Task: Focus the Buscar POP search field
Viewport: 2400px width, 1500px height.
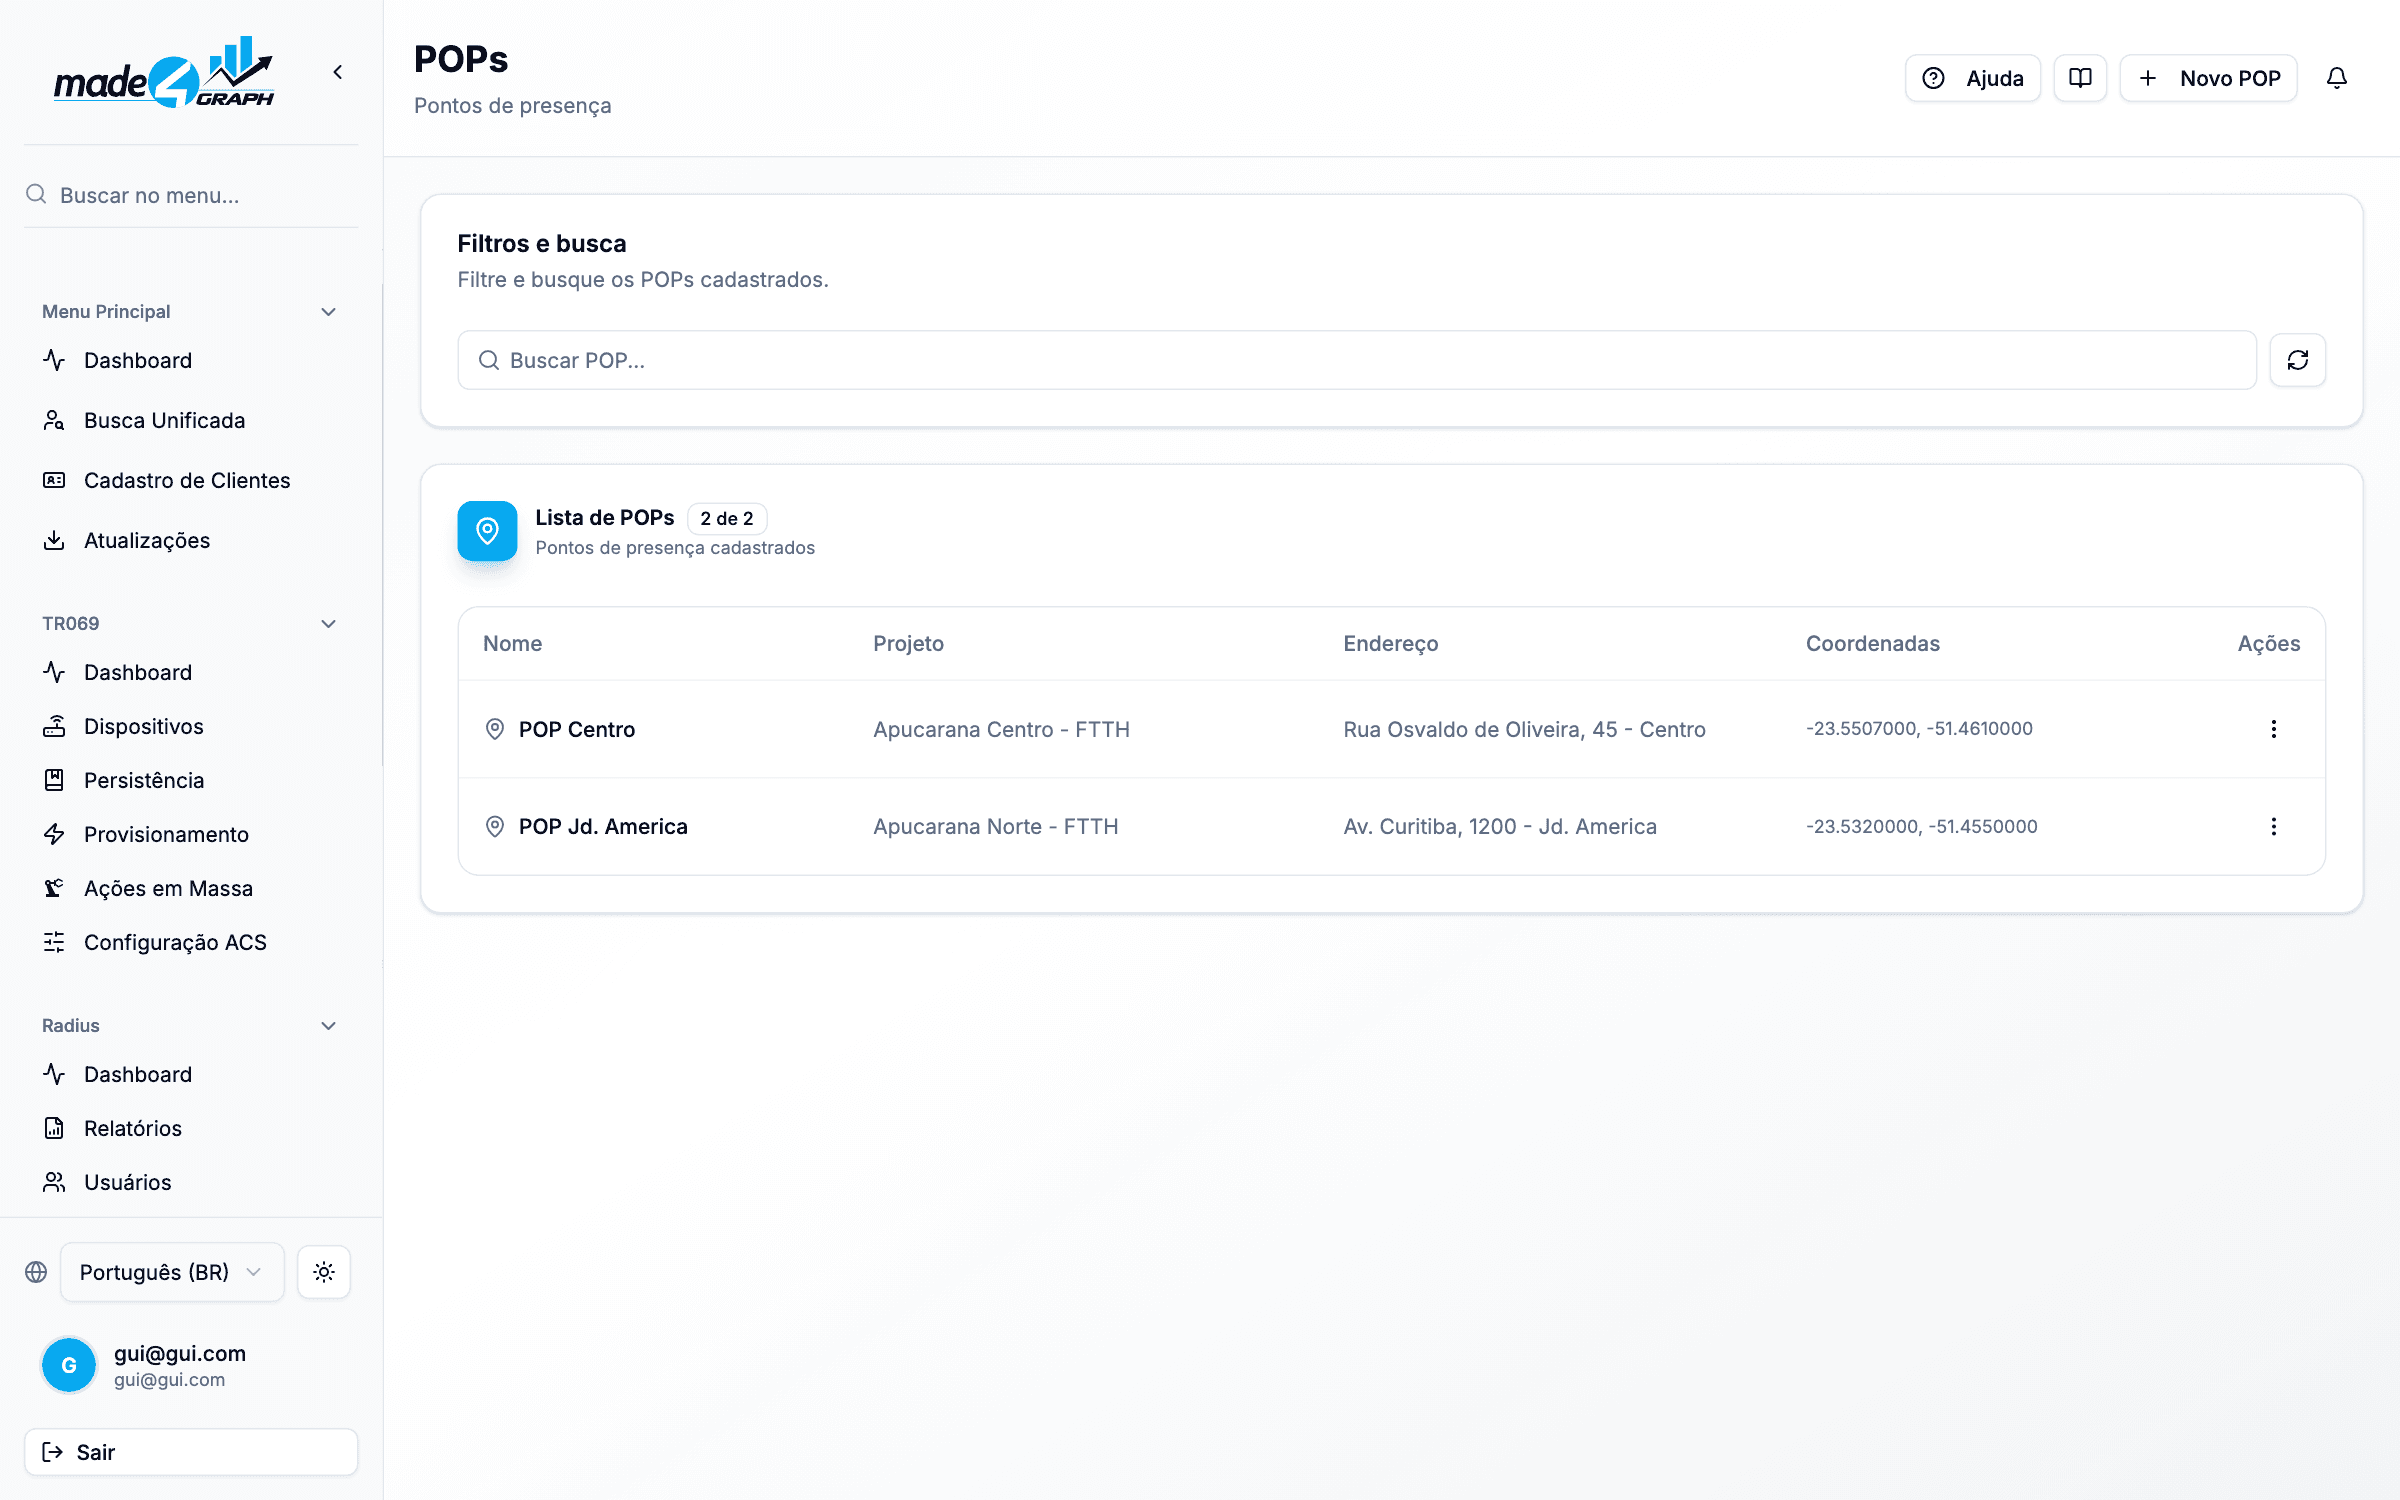Action: pos(1357,360)
